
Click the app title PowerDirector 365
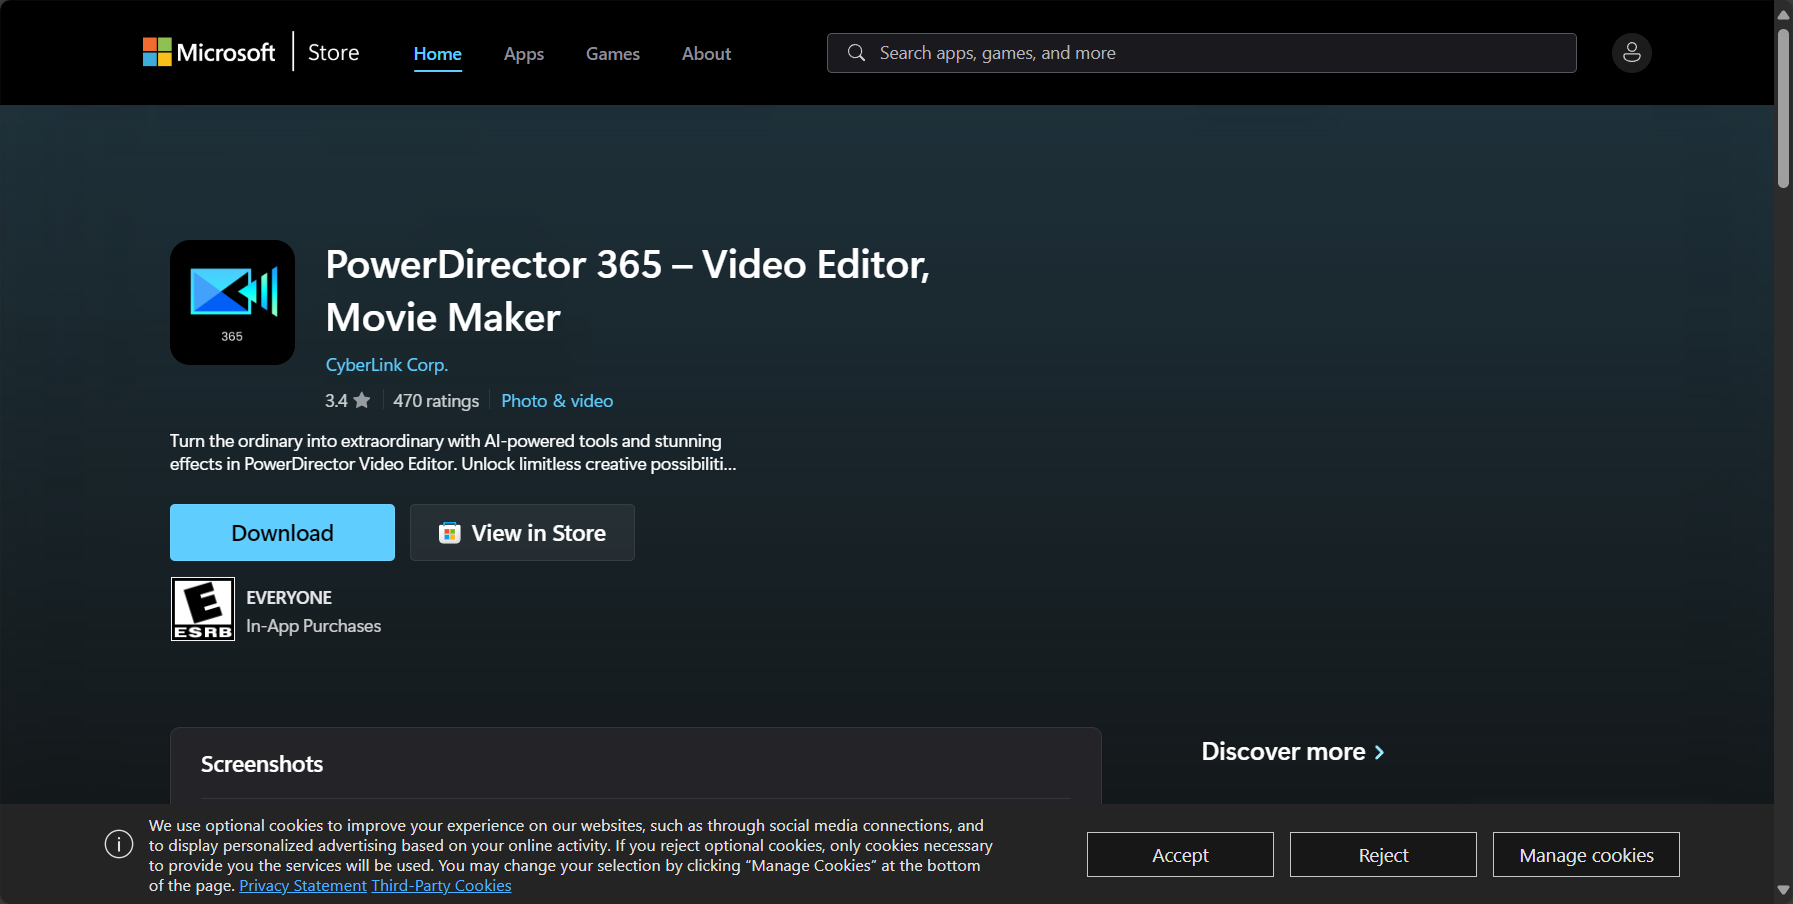(x=628, y=291)
